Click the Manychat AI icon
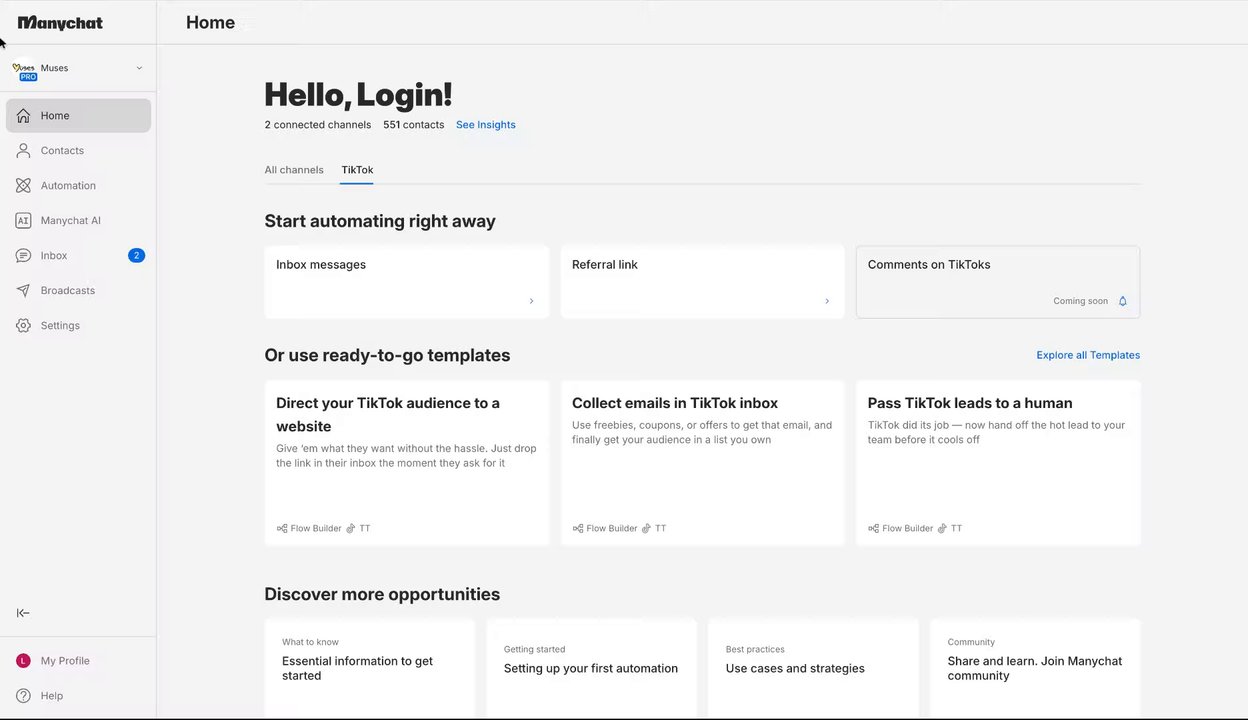 [23, 221]
